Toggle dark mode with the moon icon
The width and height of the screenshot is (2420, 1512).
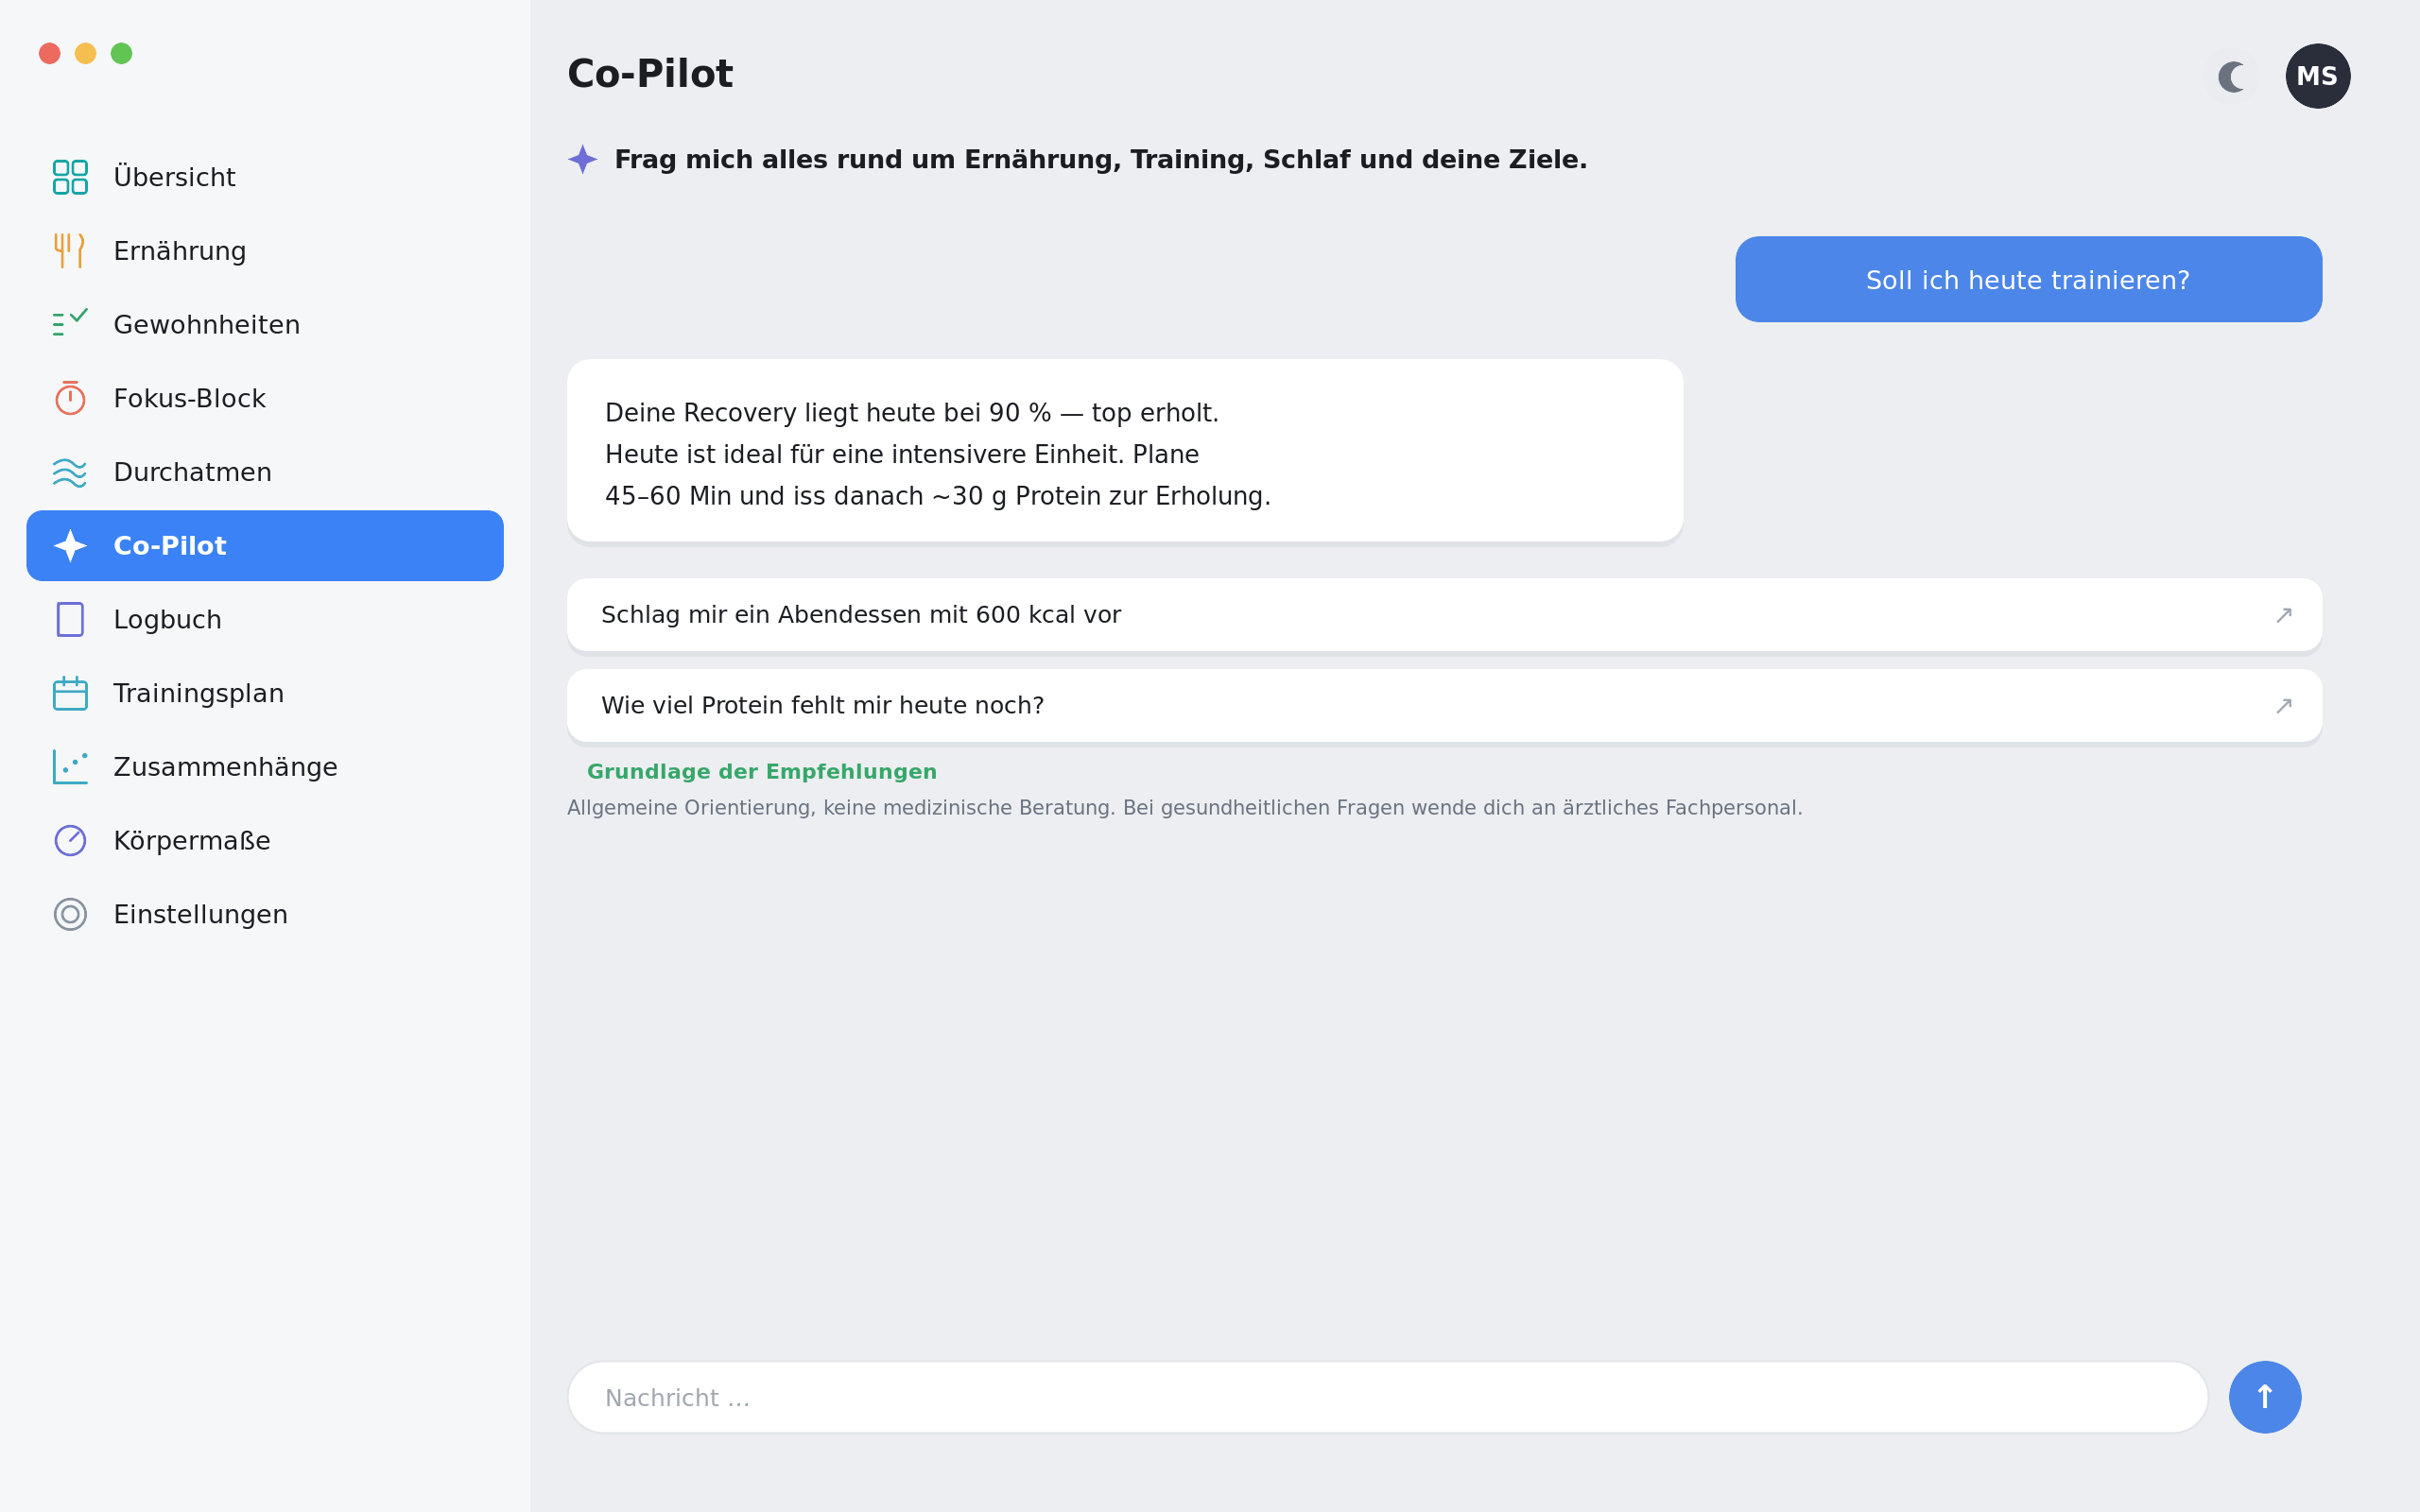tap(2233, 76)
